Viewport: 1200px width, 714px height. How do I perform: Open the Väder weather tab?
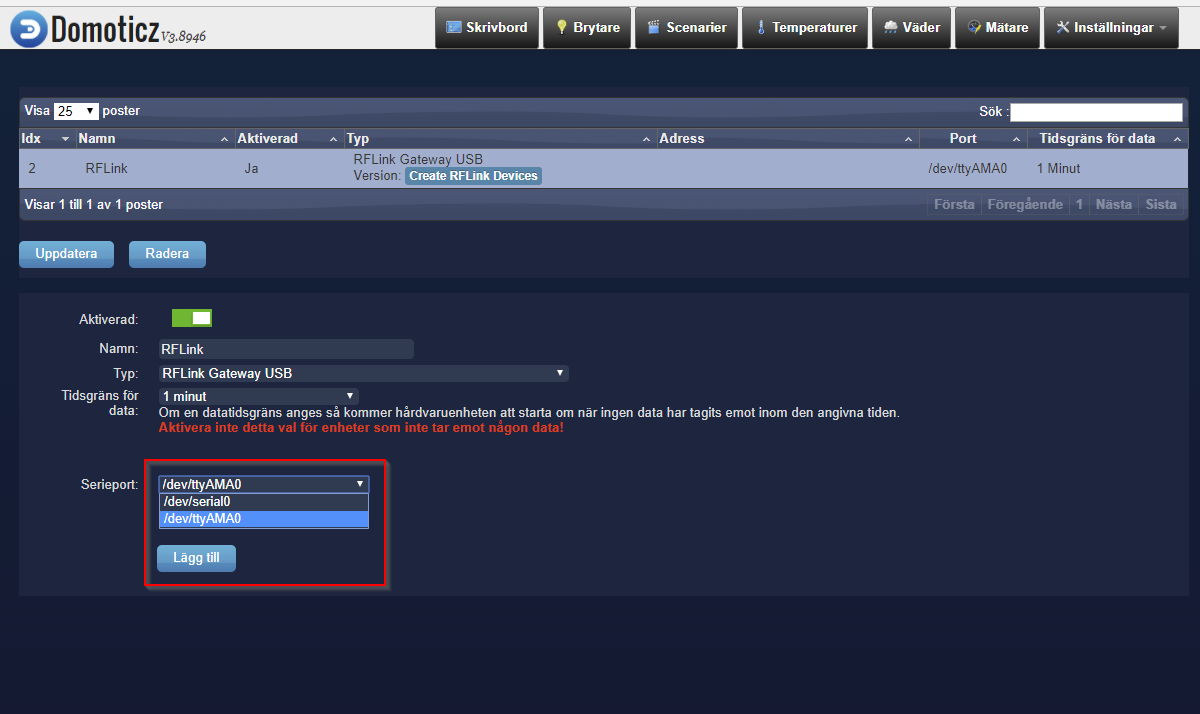tap(911, 28)
